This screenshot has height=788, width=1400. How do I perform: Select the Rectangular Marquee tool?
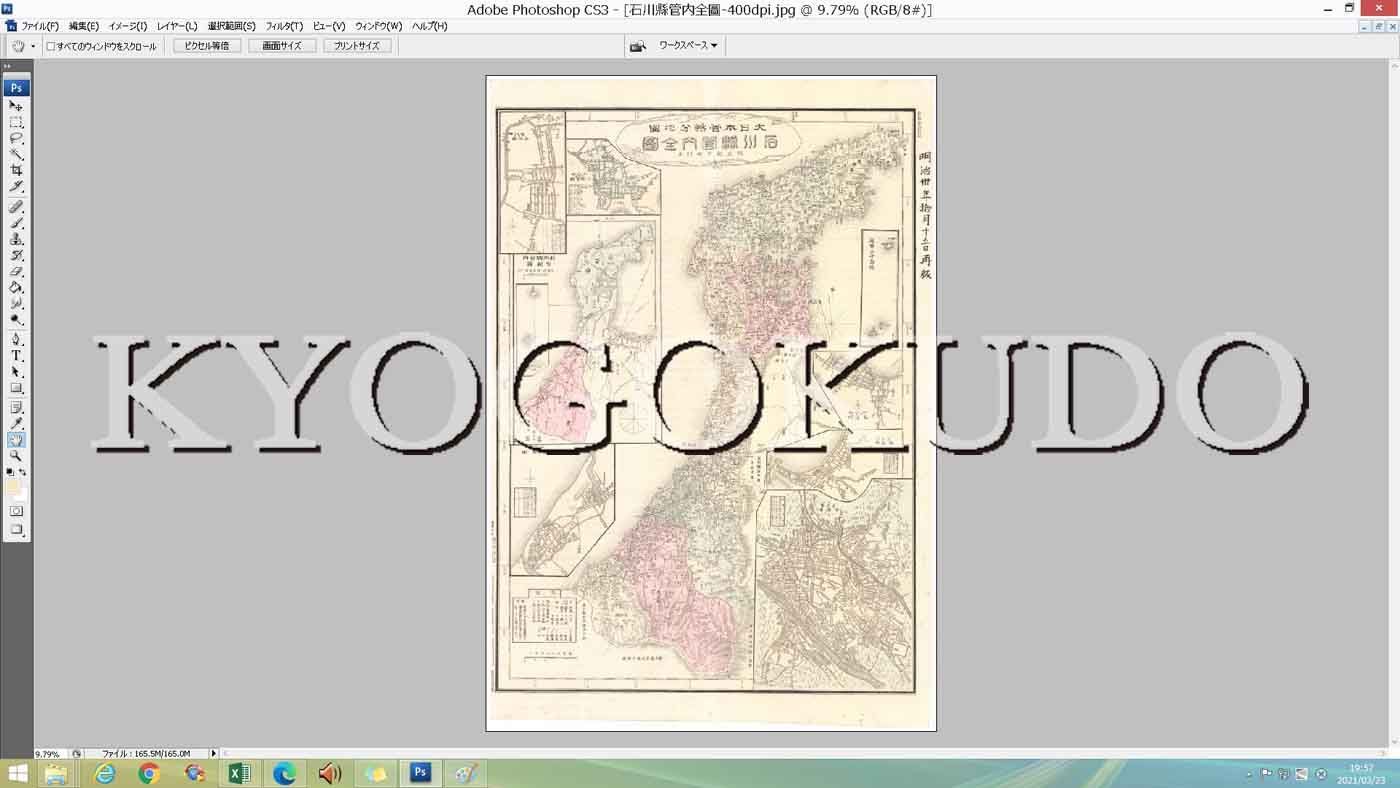(16, 122)
